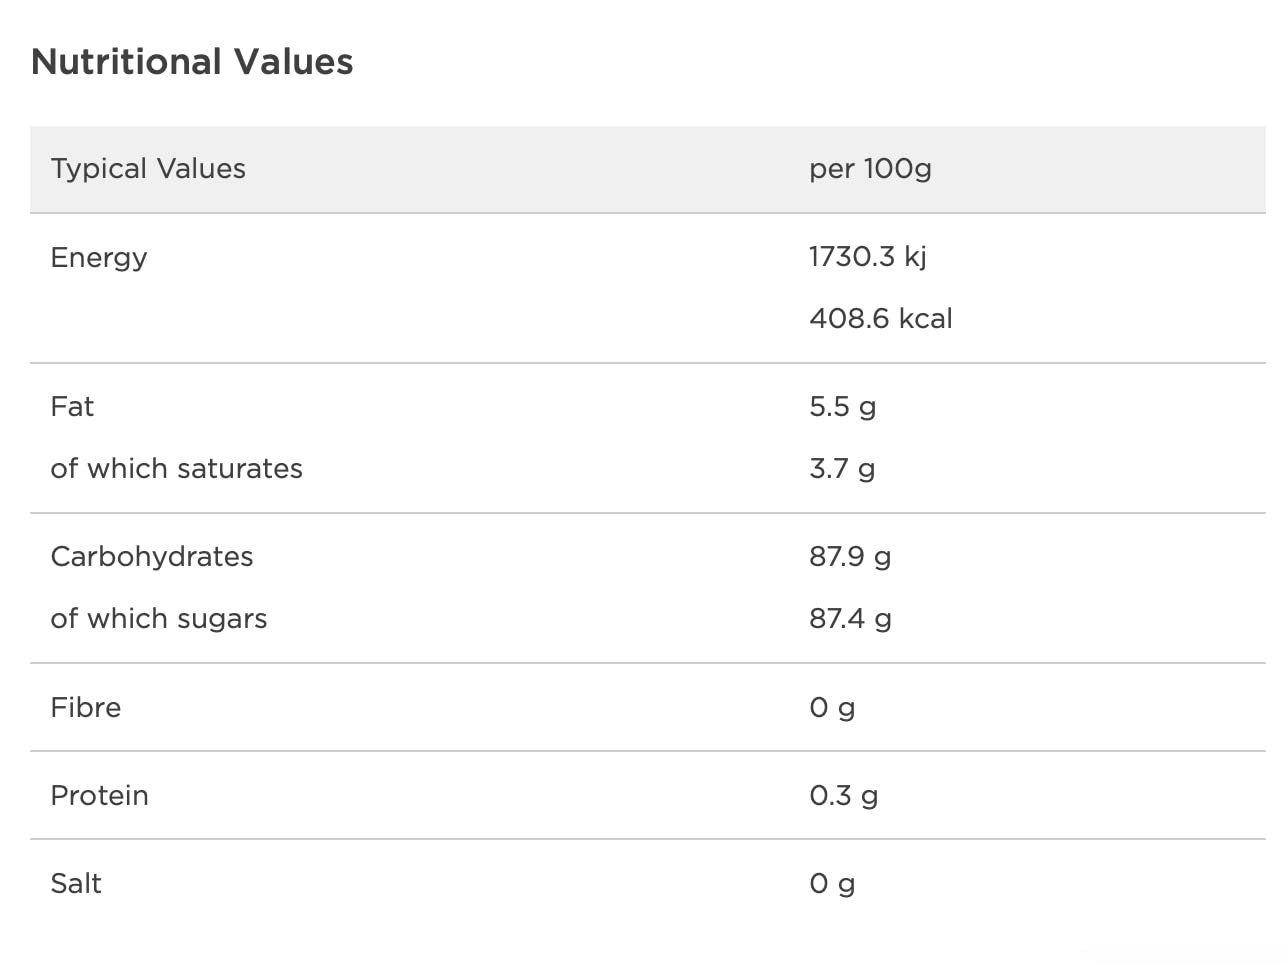Click the 3.7 g saturates value
1286x962 pixels.
(x=842, y=468)
